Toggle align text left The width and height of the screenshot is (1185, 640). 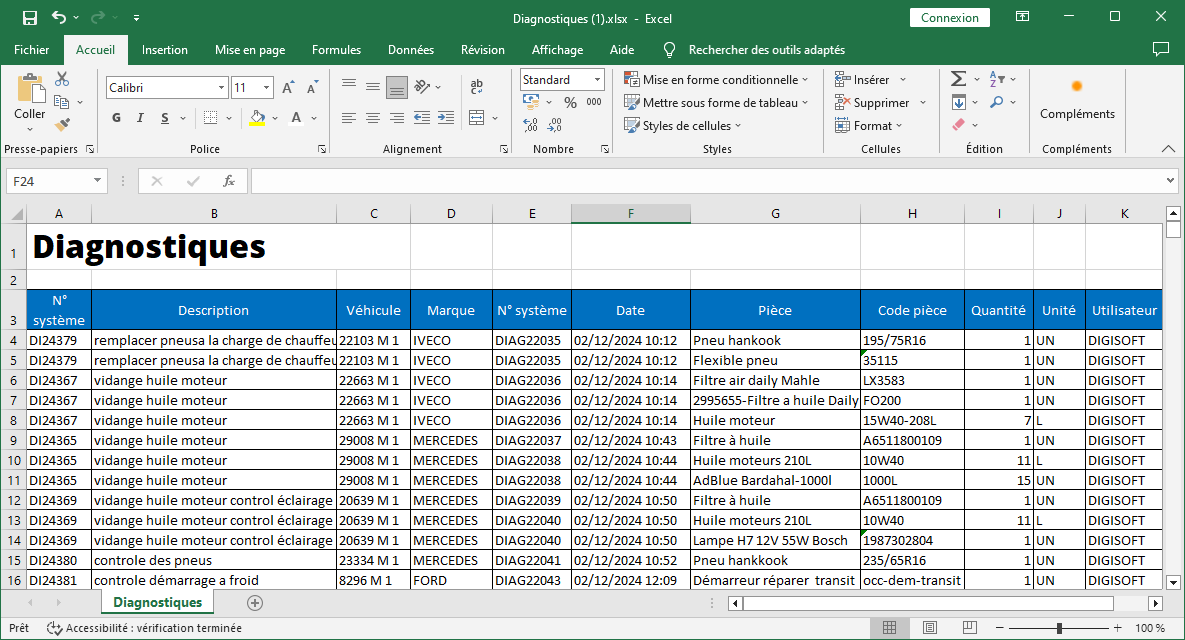pyautogui.click(x=348, y=118)
